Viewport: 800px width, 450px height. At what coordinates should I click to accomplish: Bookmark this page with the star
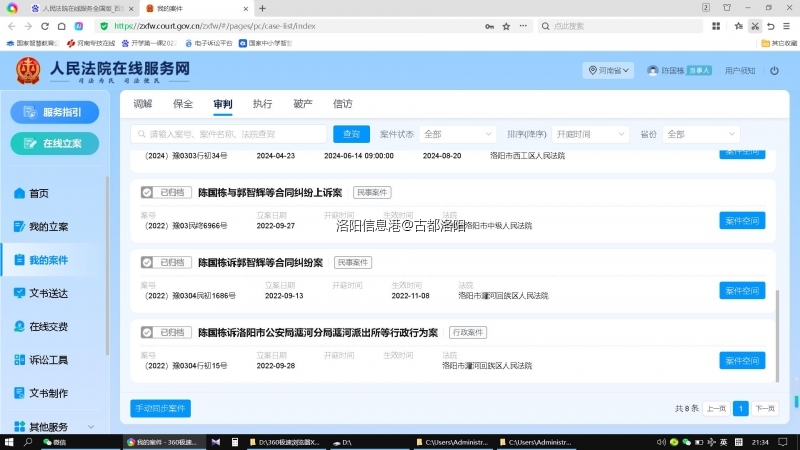[x=506, y=26]
